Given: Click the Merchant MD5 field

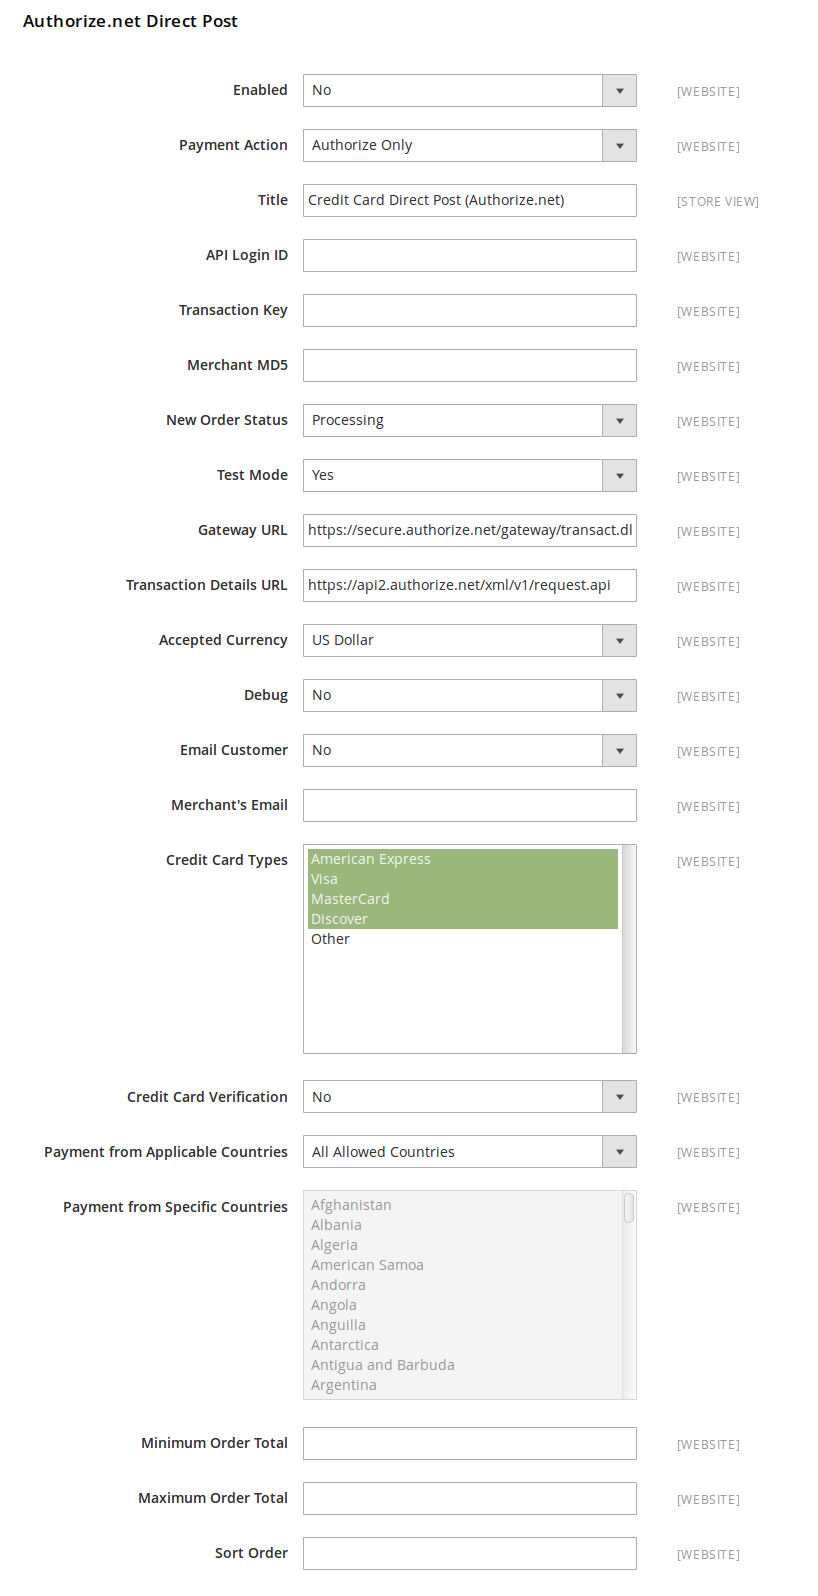Looking at the screenshot, I should pos(470,365).
